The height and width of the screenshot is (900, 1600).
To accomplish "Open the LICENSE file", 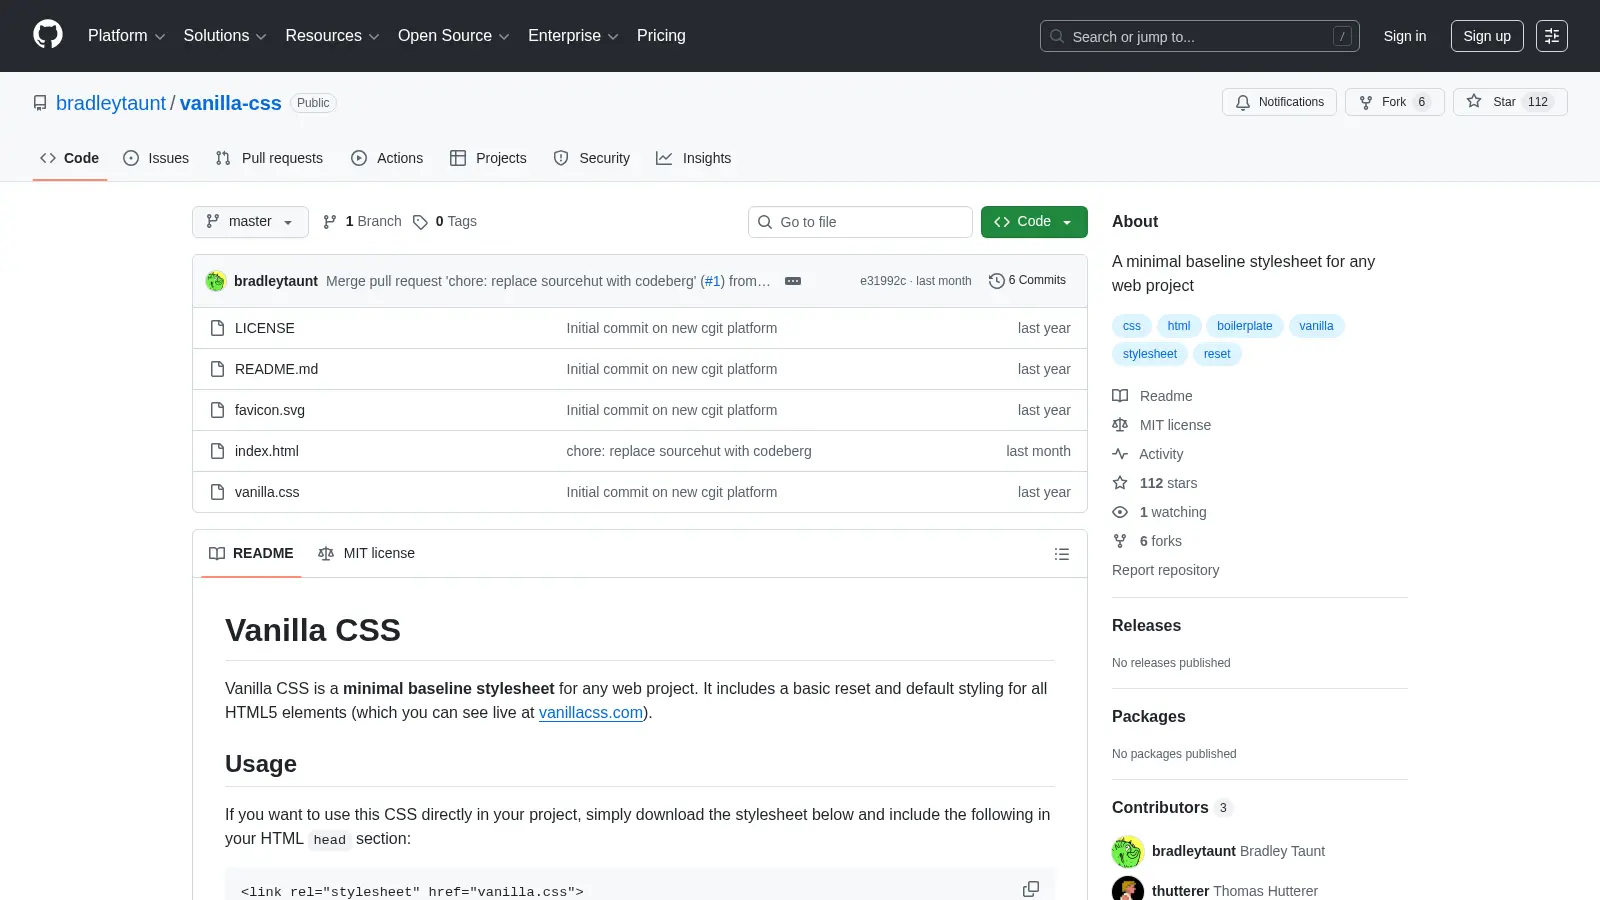I will click(265, 328).
